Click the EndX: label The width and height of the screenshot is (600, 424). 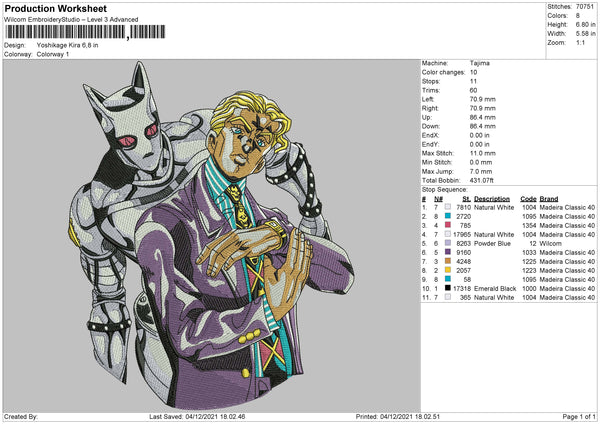click(x=430, y=135)
